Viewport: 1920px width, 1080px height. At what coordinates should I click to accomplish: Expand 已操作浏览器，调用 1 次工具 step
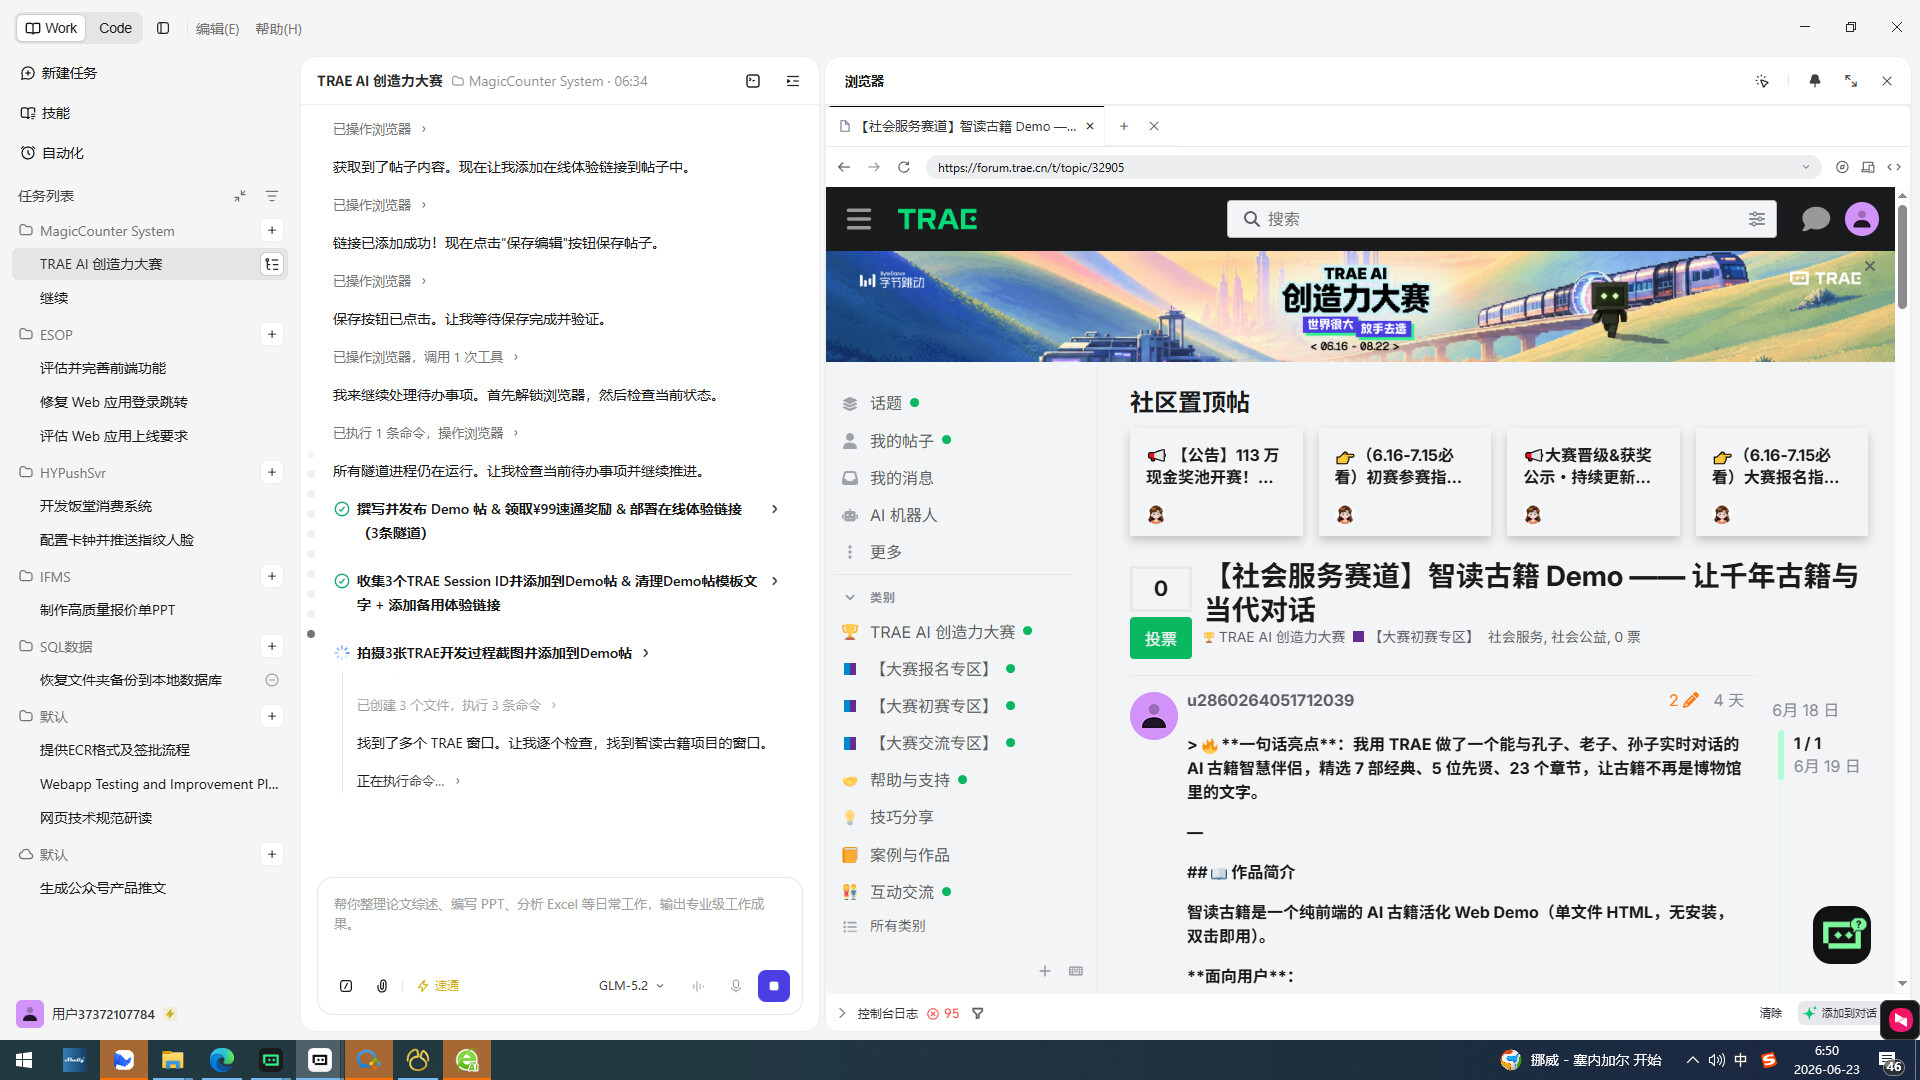426,357
